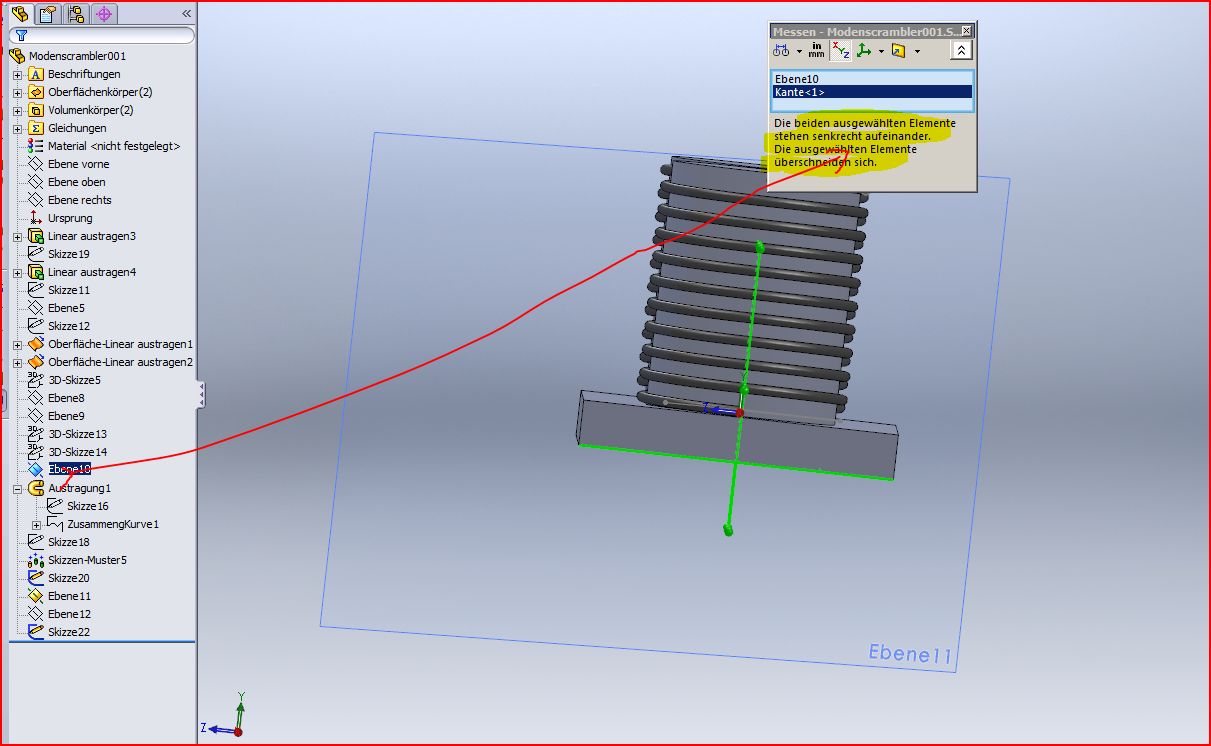Select Ebene rechts plane
1211x746 pixels.
click(x=79, y=200)
